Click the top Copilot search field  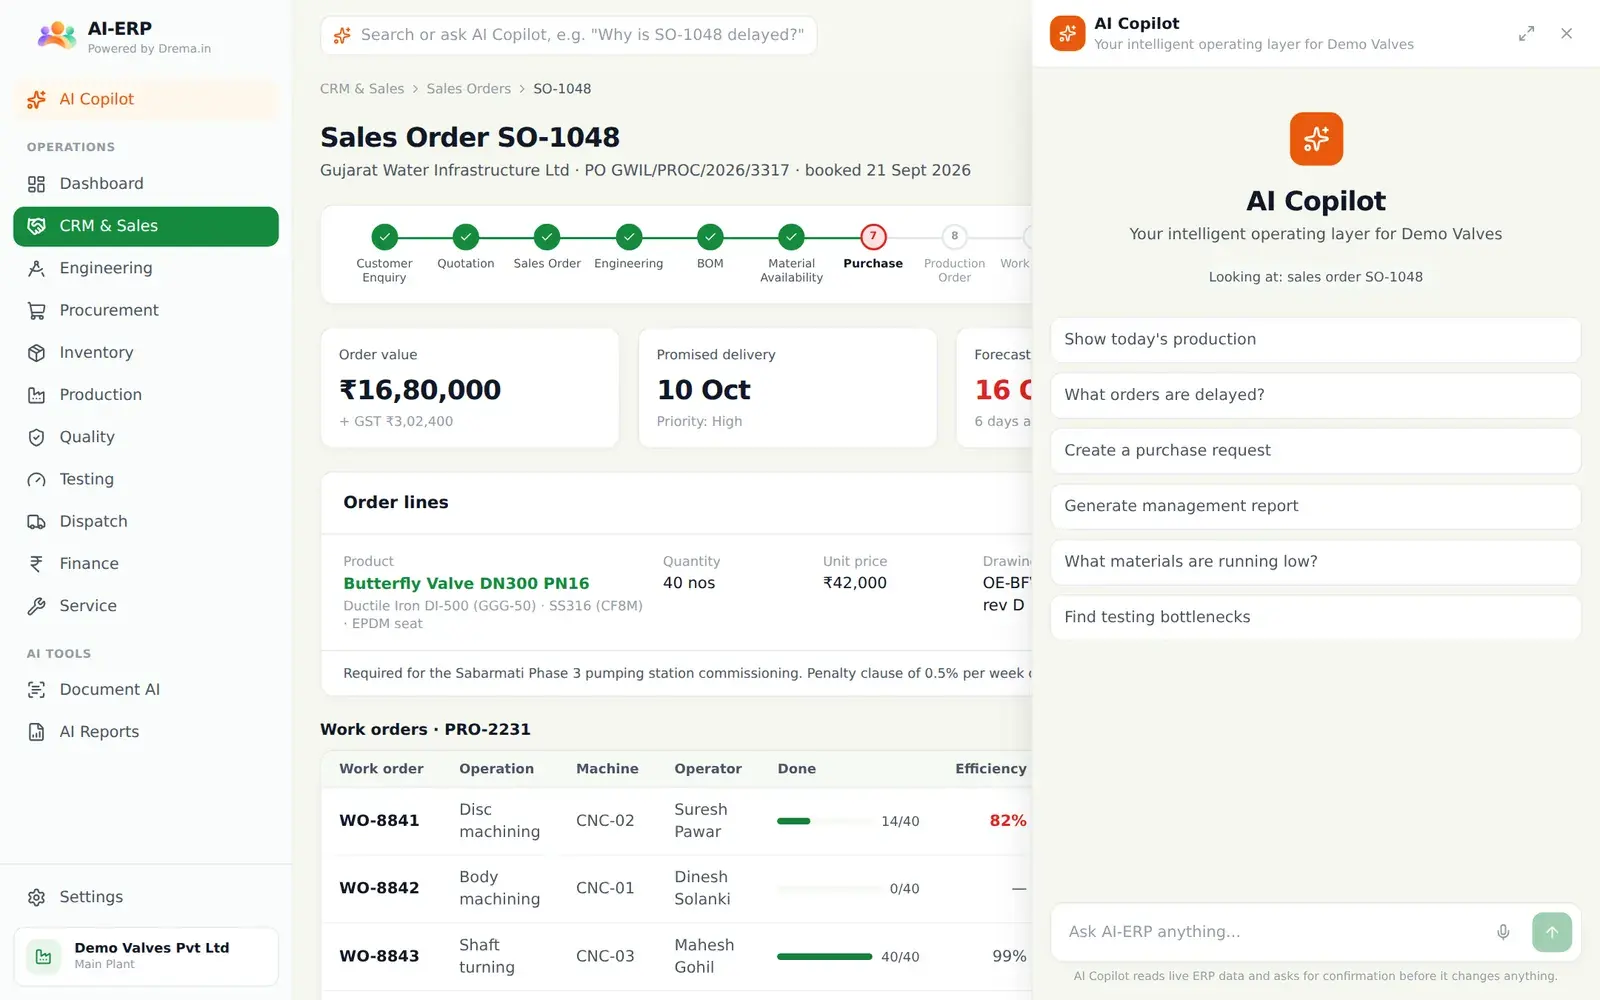(x=568, y=35)
